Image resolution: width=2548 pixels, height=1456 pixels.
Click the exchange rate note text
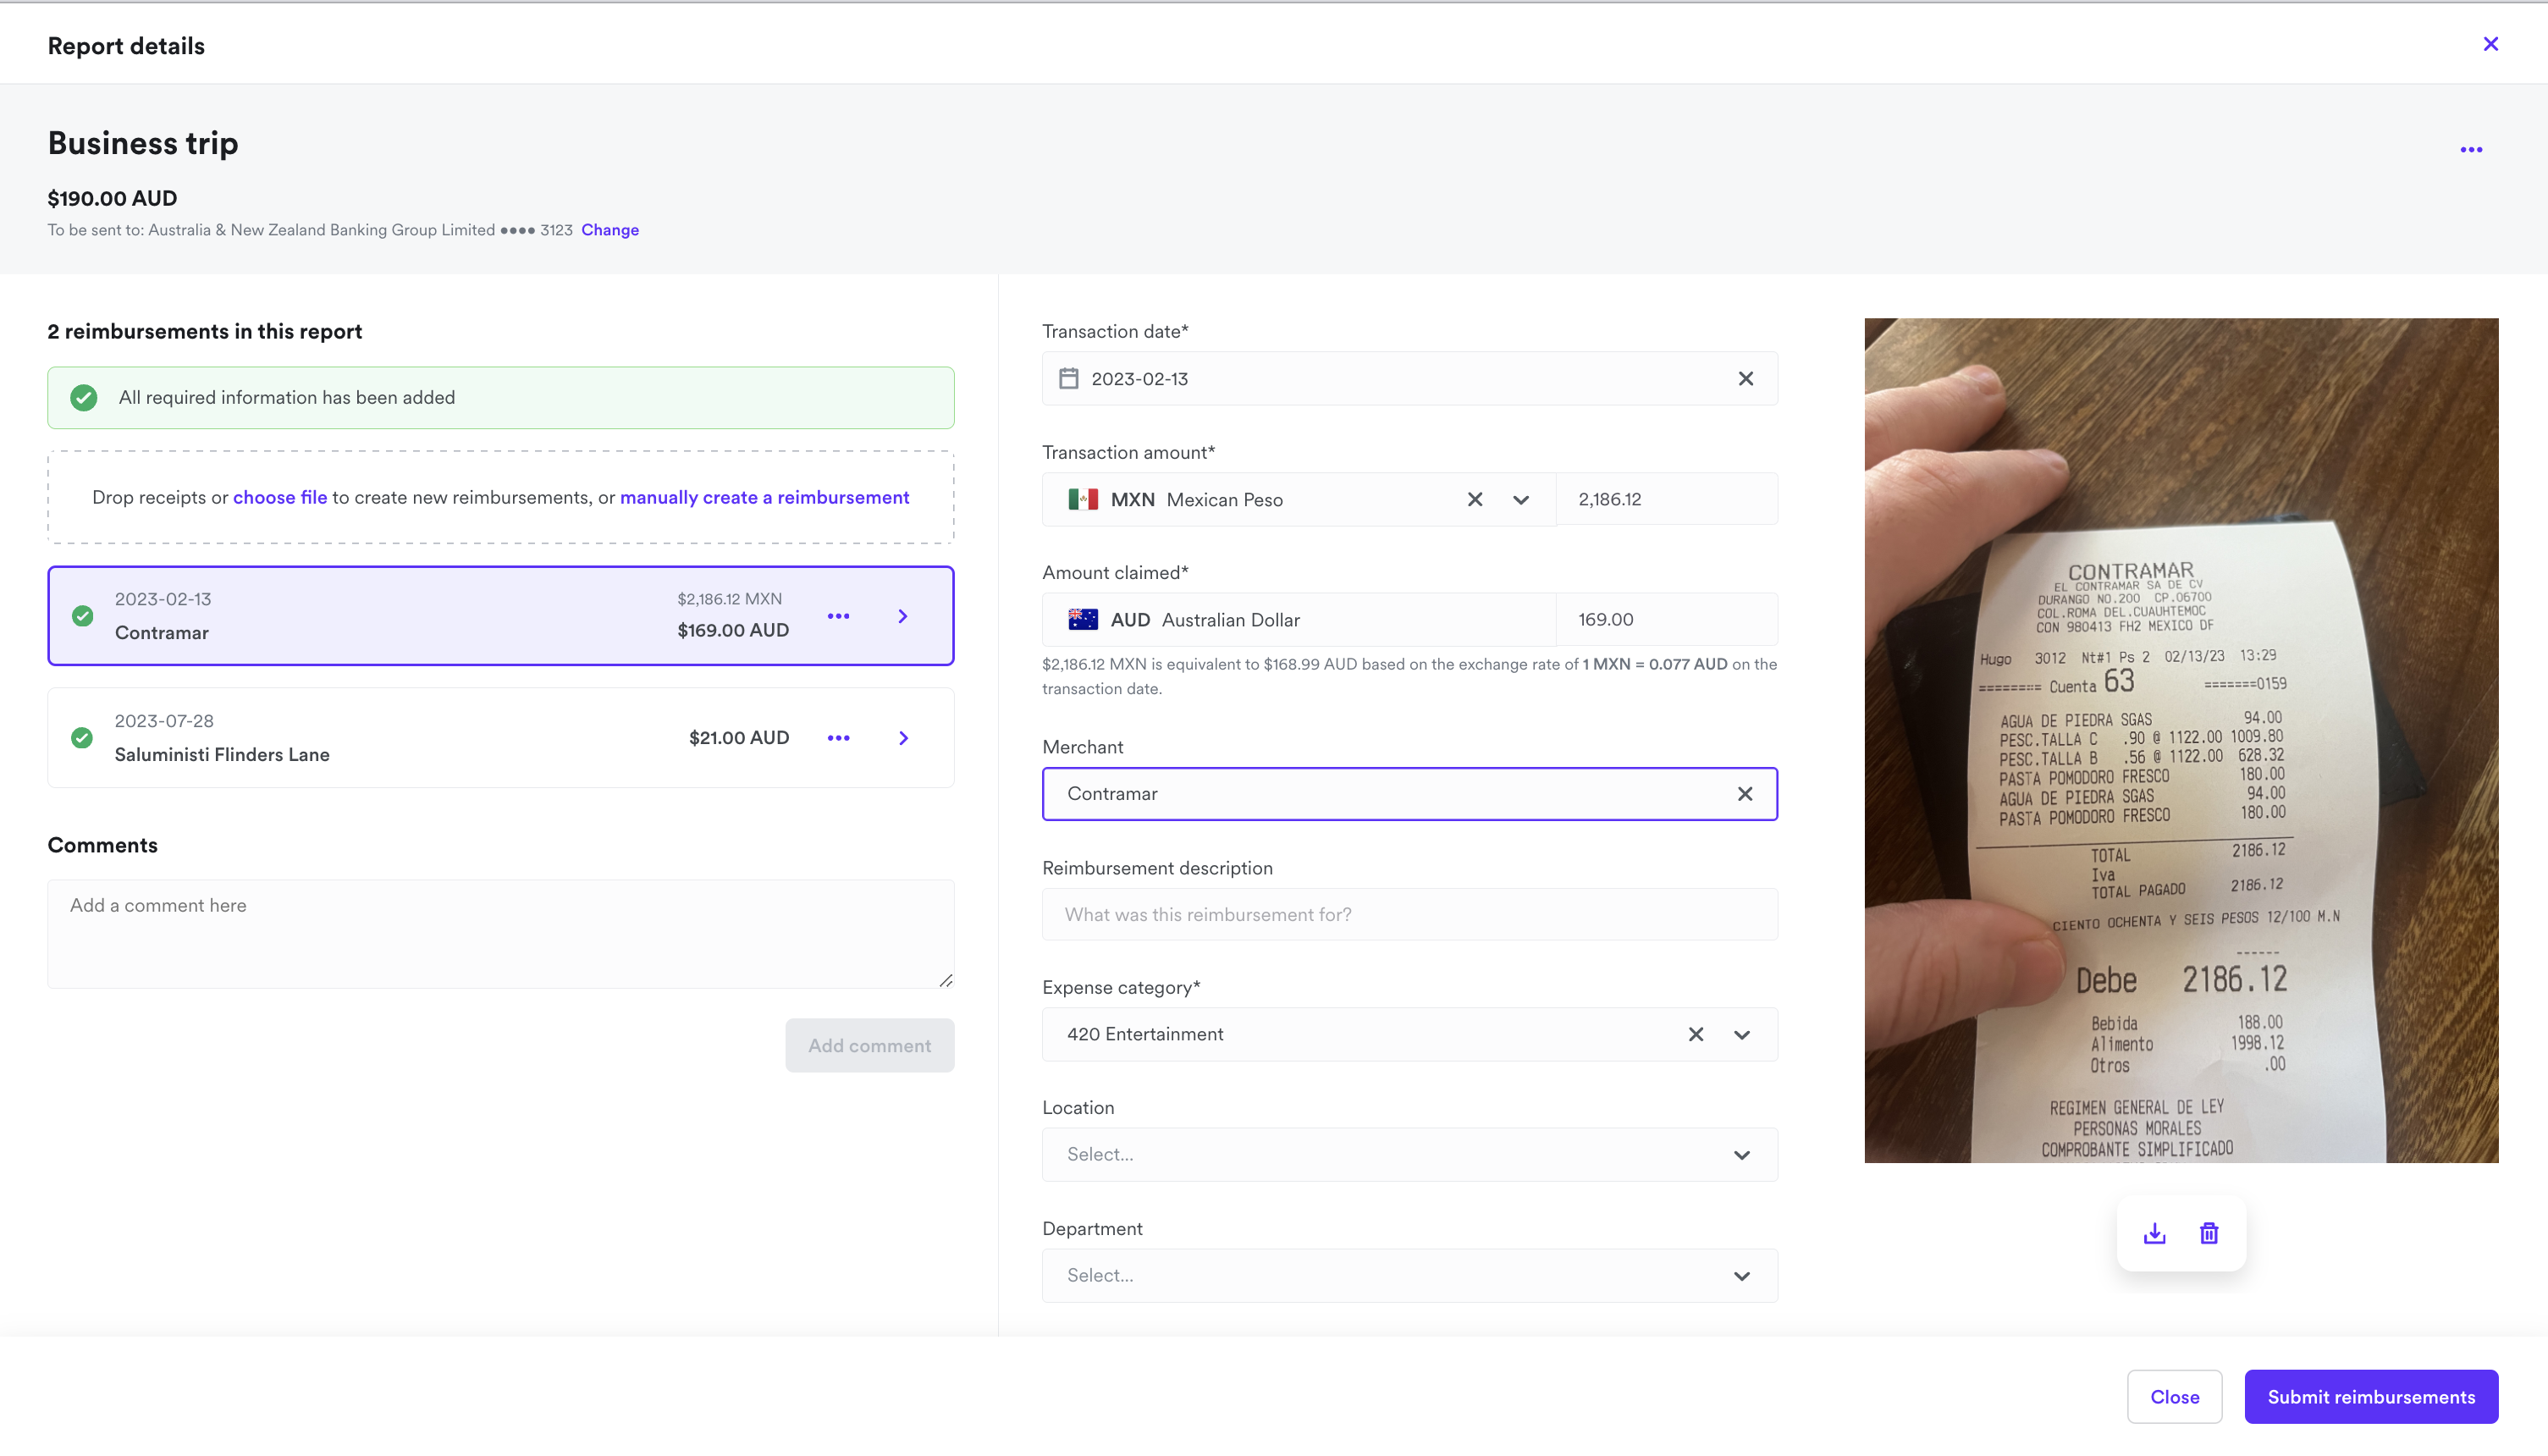[1409, 676]
